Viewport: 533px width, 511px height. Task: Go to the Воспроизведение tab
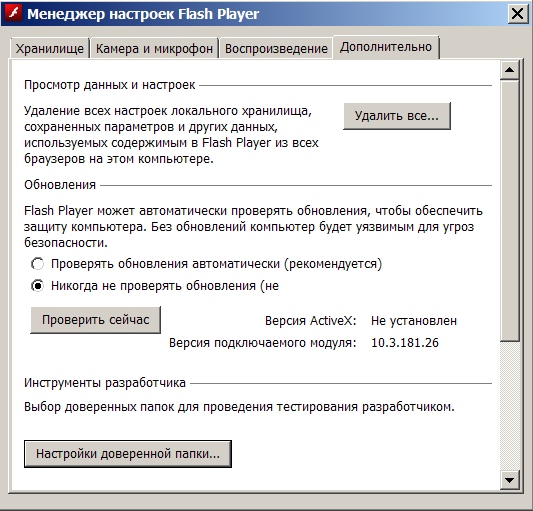click(276, 49)
